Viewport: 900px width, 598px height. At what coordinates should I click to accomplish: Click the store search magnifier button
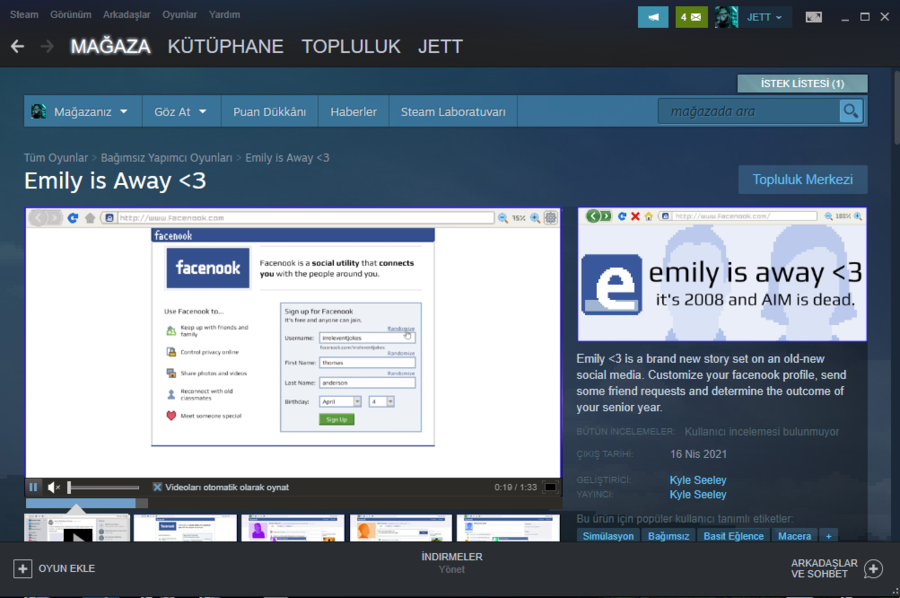pos(851,111)
